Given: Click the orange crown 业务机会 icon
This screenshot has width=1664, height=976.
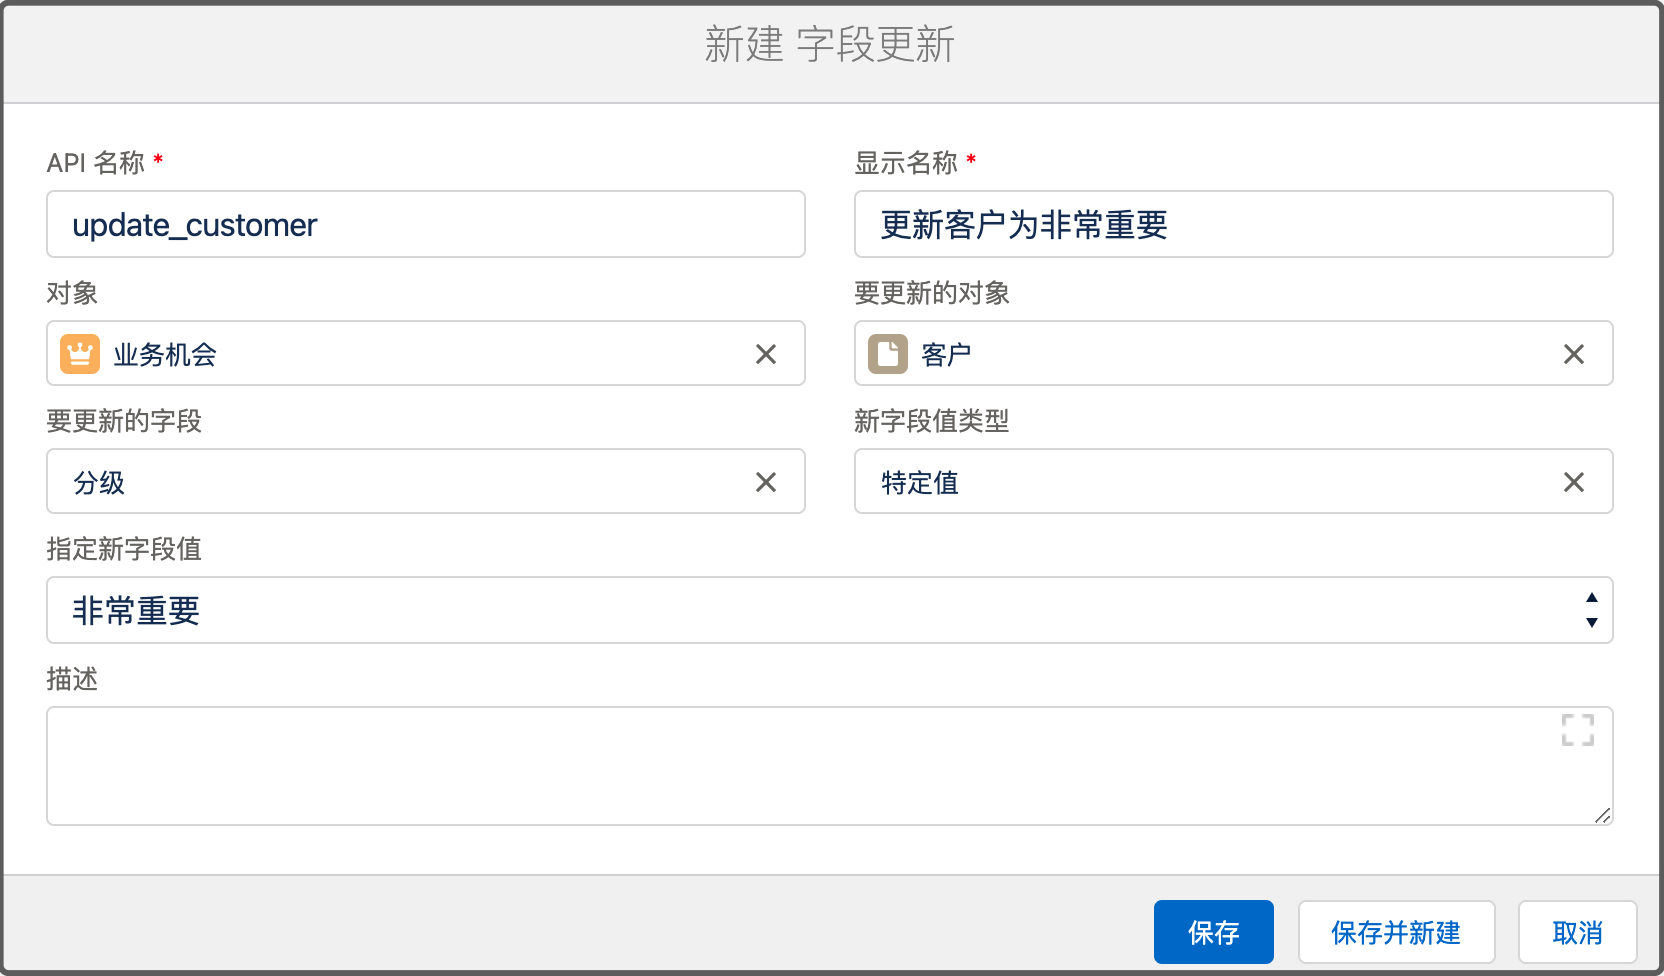Looking at the screenshot, I should 80,354.
